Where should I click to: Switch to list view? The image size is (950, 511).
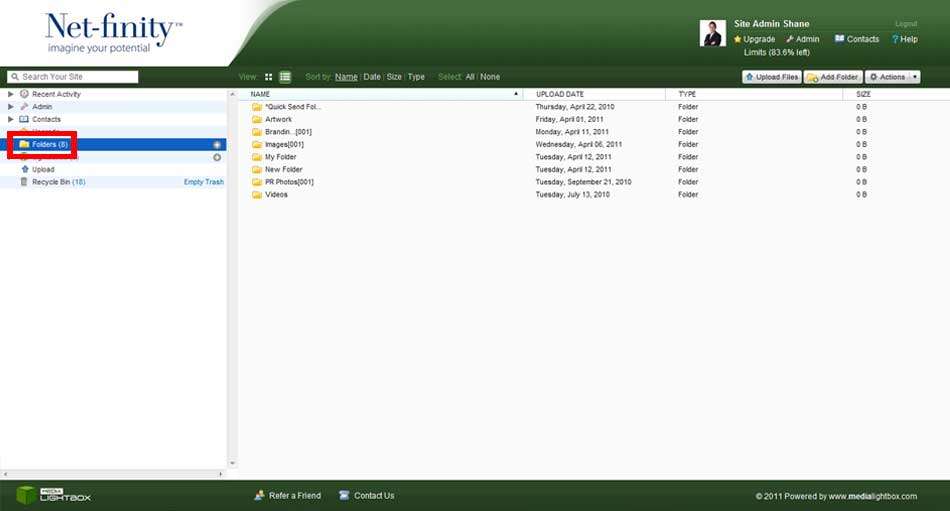click(x=285, y=77)
